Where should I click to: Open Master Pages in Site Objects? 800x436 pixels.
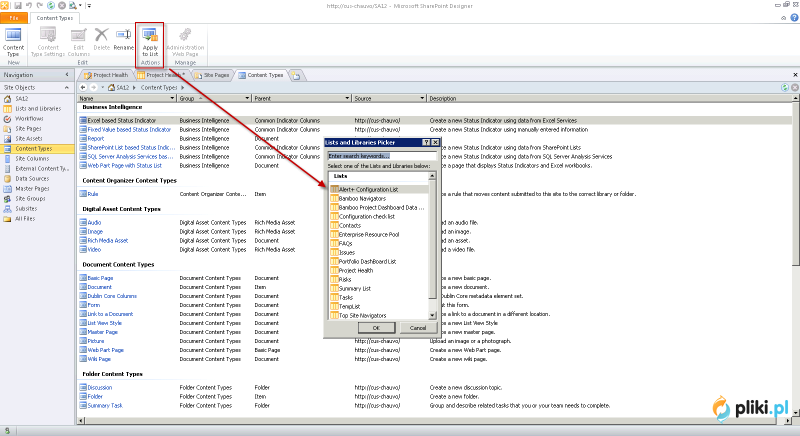[32, 189]
